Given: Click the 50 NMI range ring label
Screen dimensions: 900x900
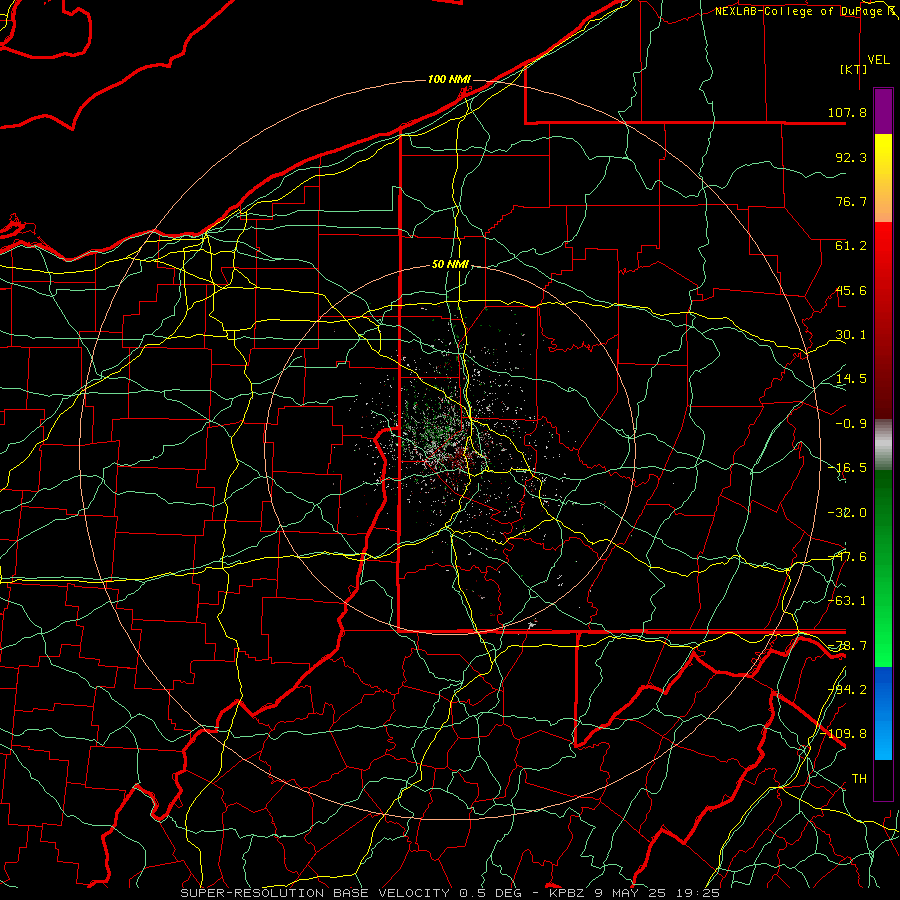Looking at the screenshot, I should tap(450, 265).
